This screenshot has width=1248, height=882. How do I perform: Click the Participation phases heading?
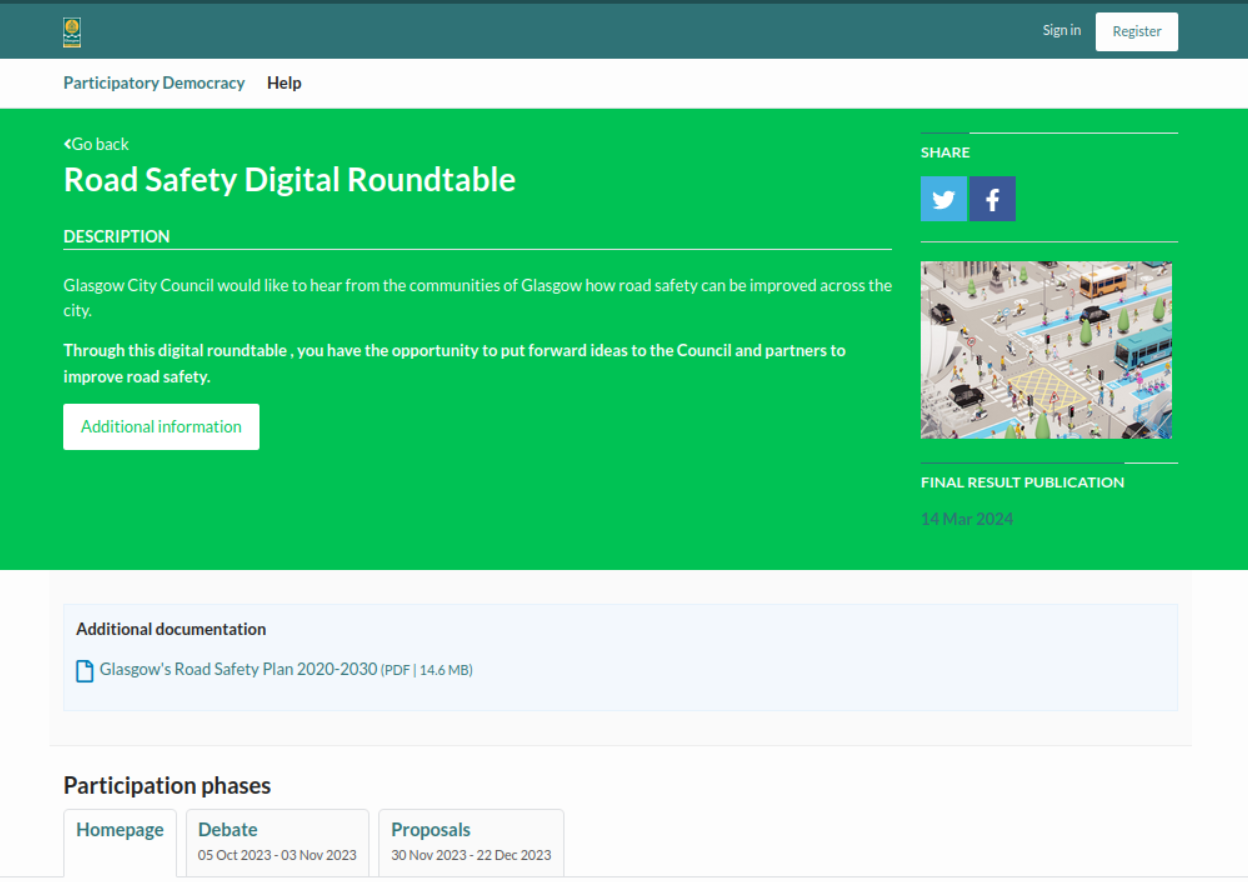click(167, 786)
